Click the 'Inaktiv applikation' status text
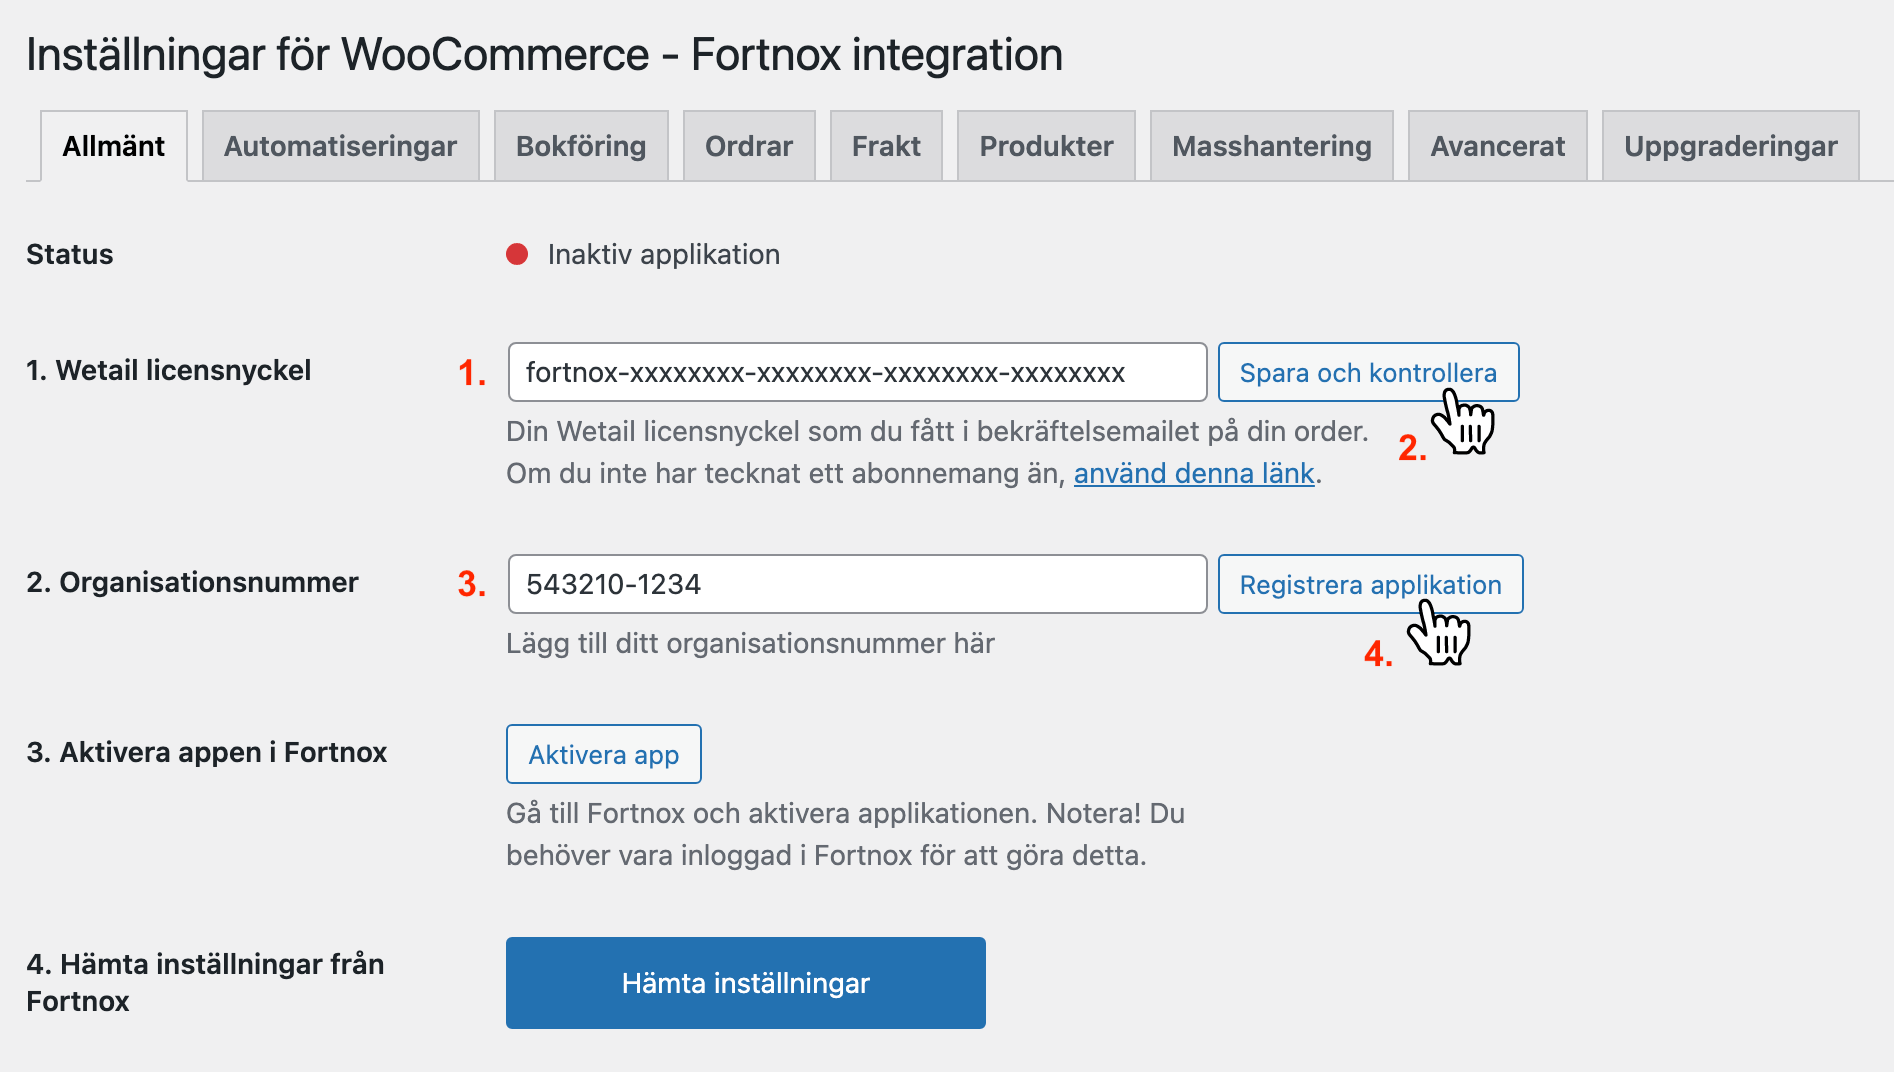The width and height of the screenshot is (1894, 1072). 664,254
